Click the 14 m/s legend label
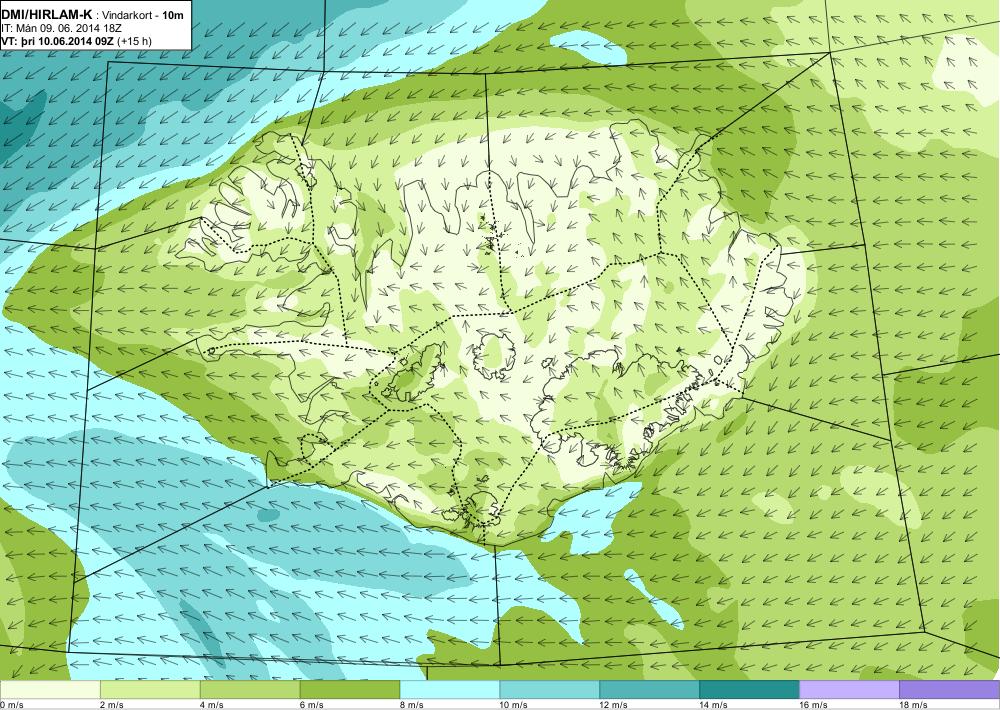1000x710 pixels. pyautogui.click(x=714, y=705)
